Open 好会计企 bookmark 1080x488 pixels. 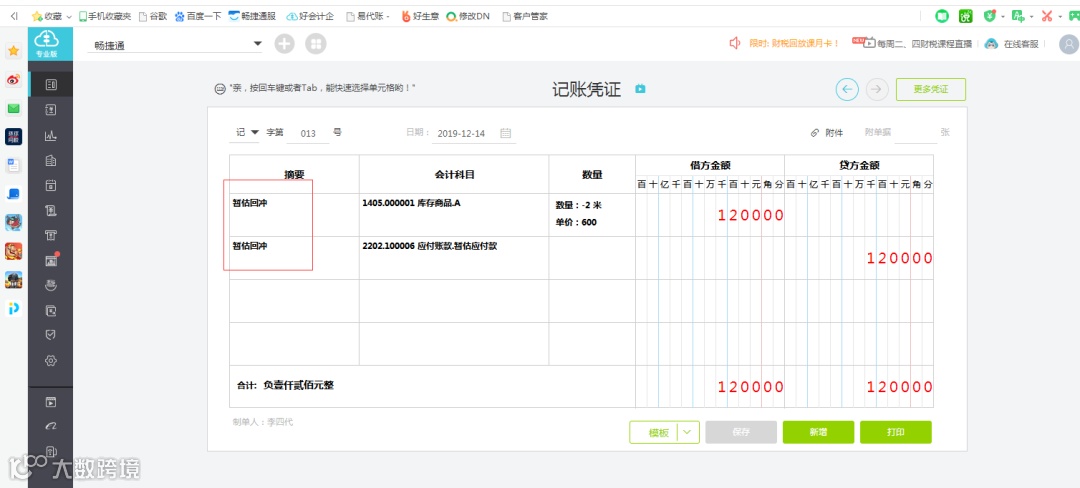(x=310, y=16)
